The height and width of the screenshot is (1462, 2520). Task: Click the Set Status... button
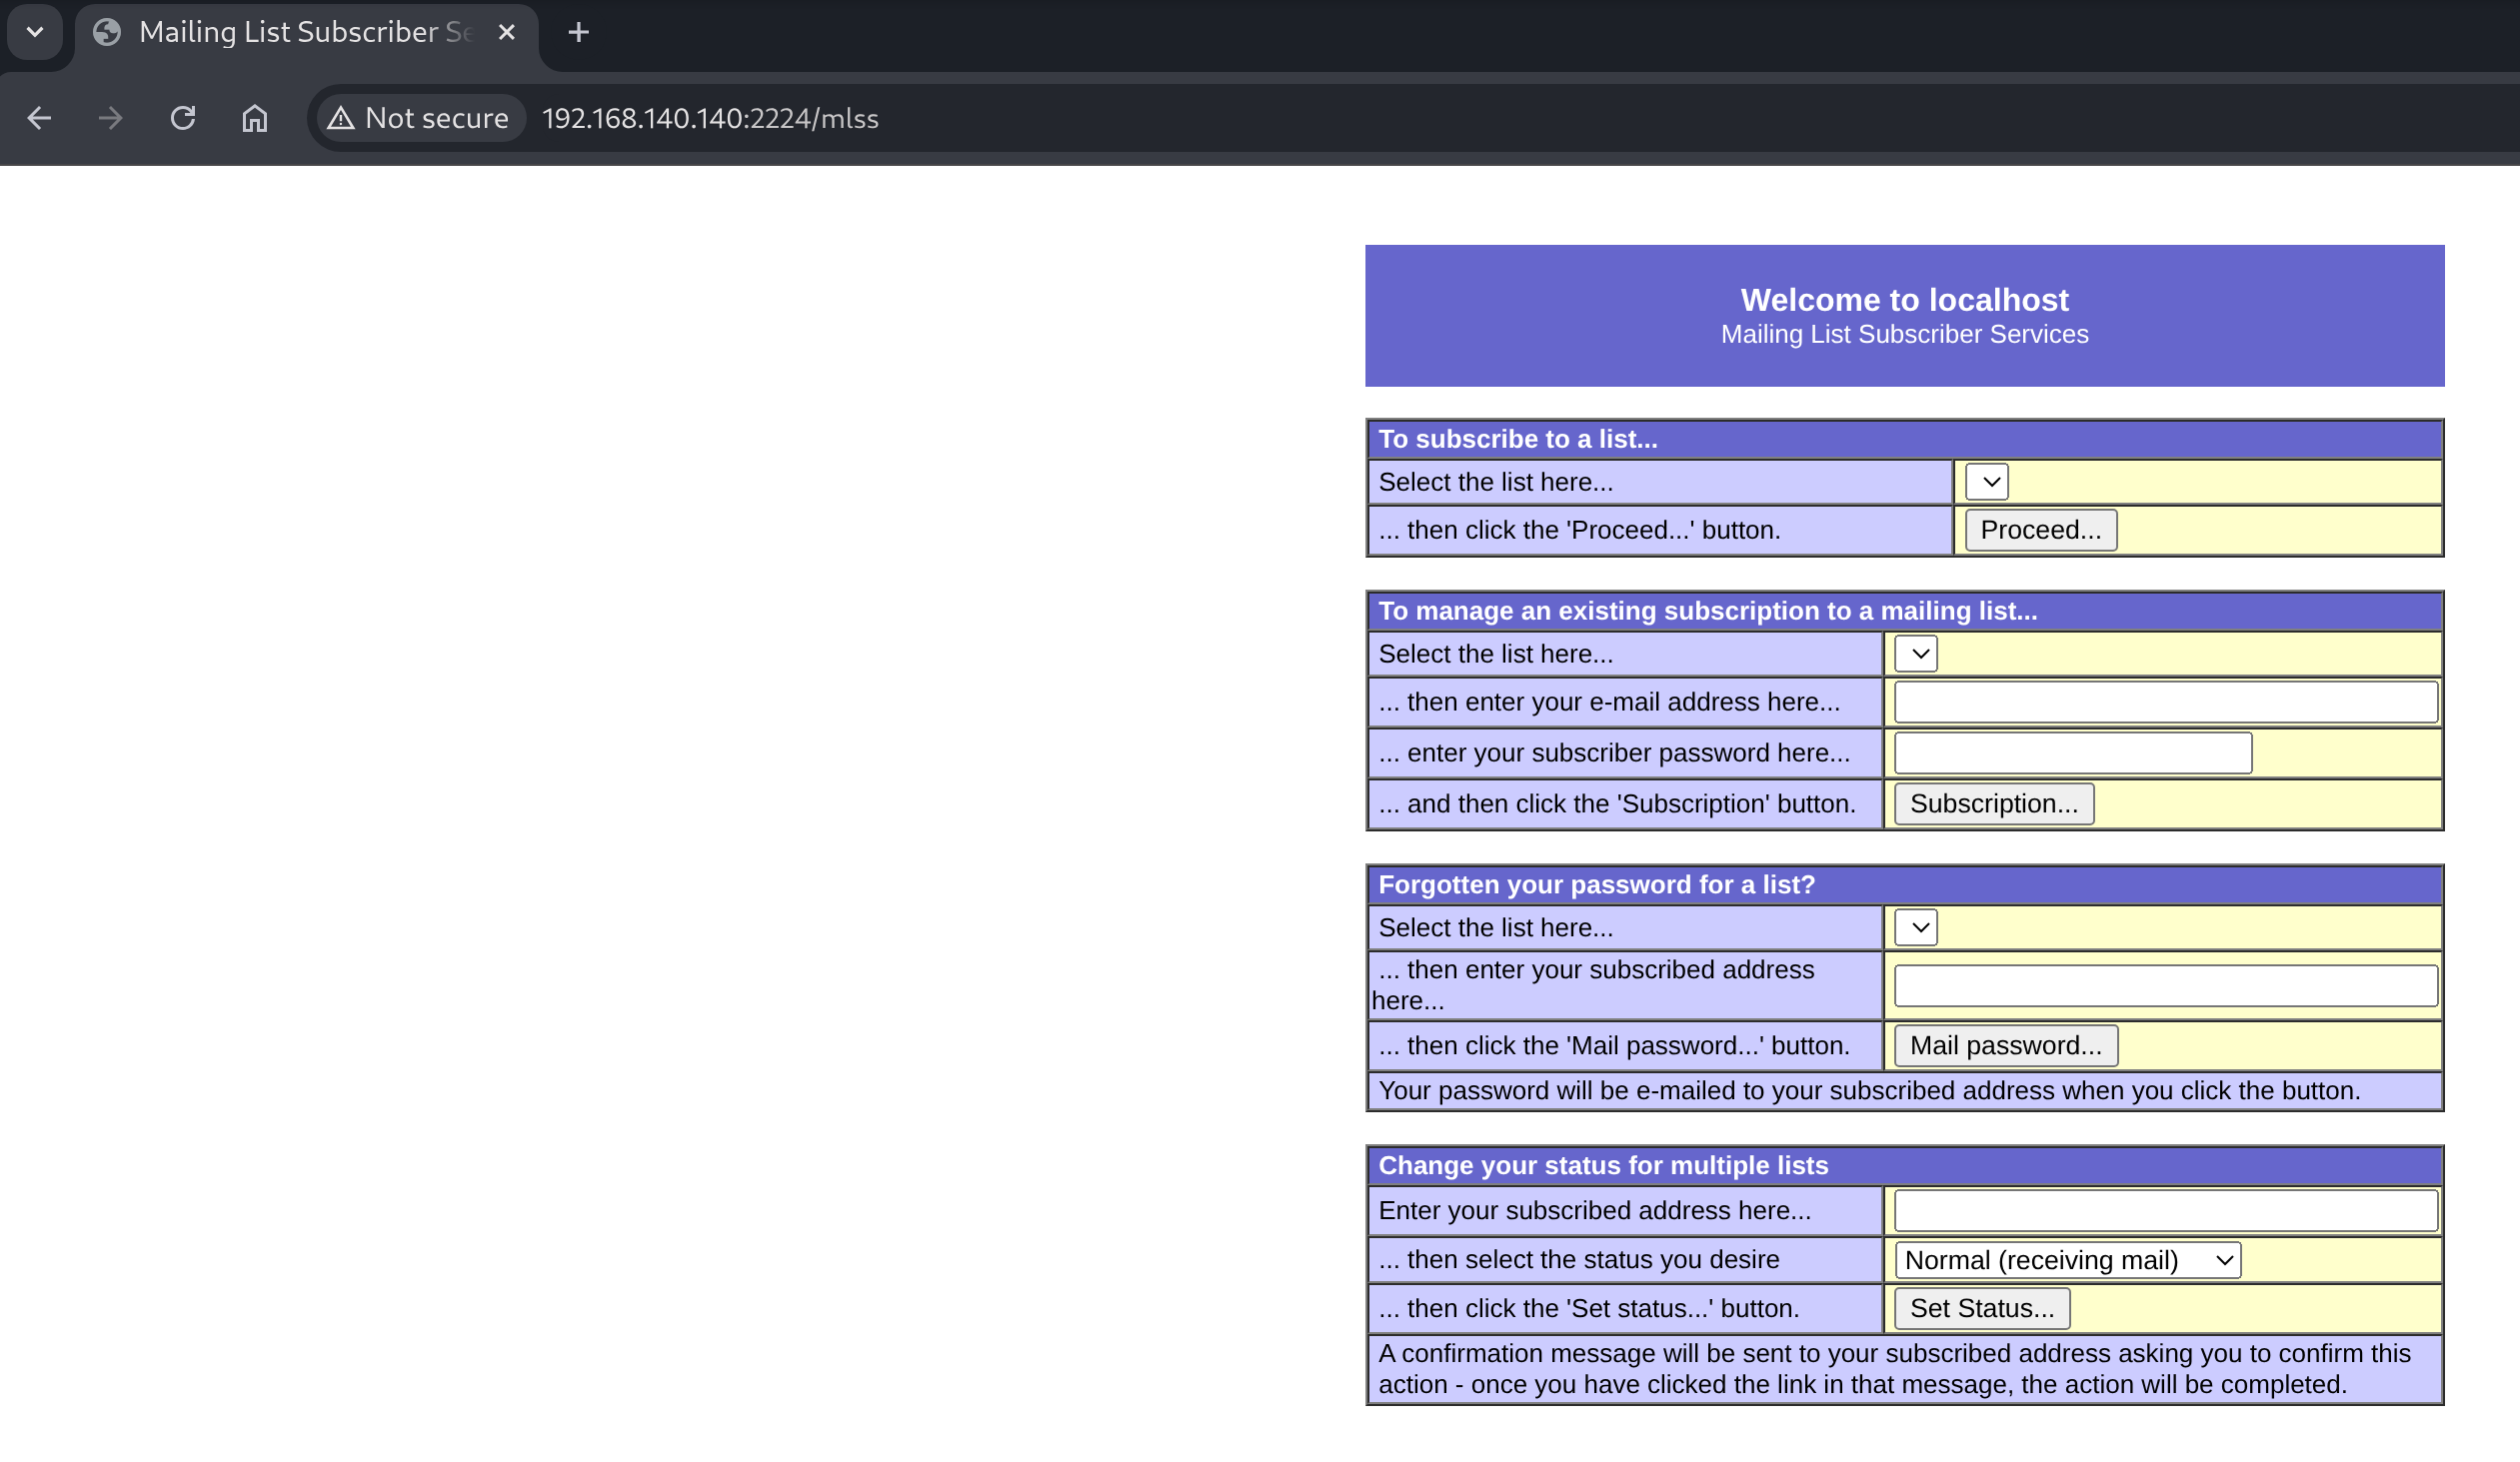pyautogui.click(x=1981, y=1308)
